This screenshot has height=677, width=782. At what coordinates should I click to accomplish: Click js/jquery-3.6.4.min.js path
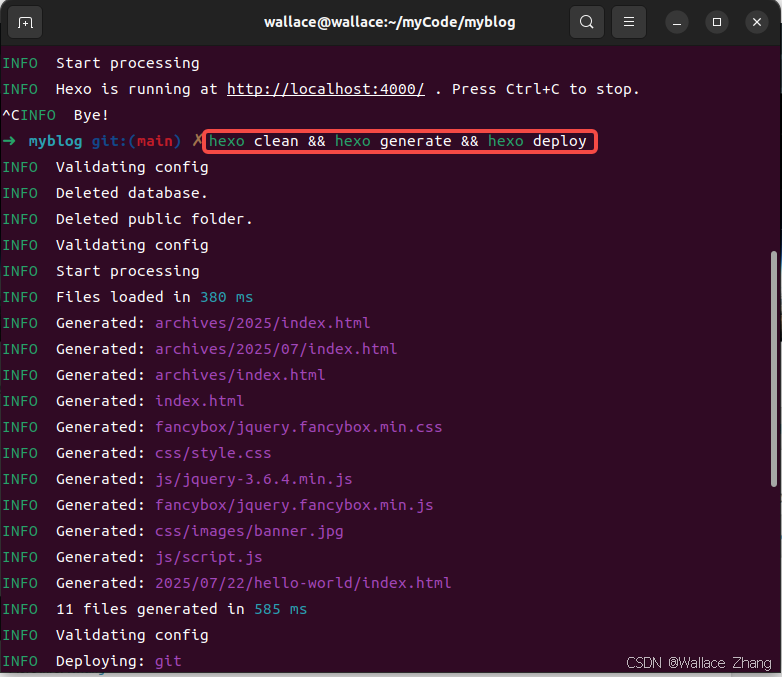(254, 479)
